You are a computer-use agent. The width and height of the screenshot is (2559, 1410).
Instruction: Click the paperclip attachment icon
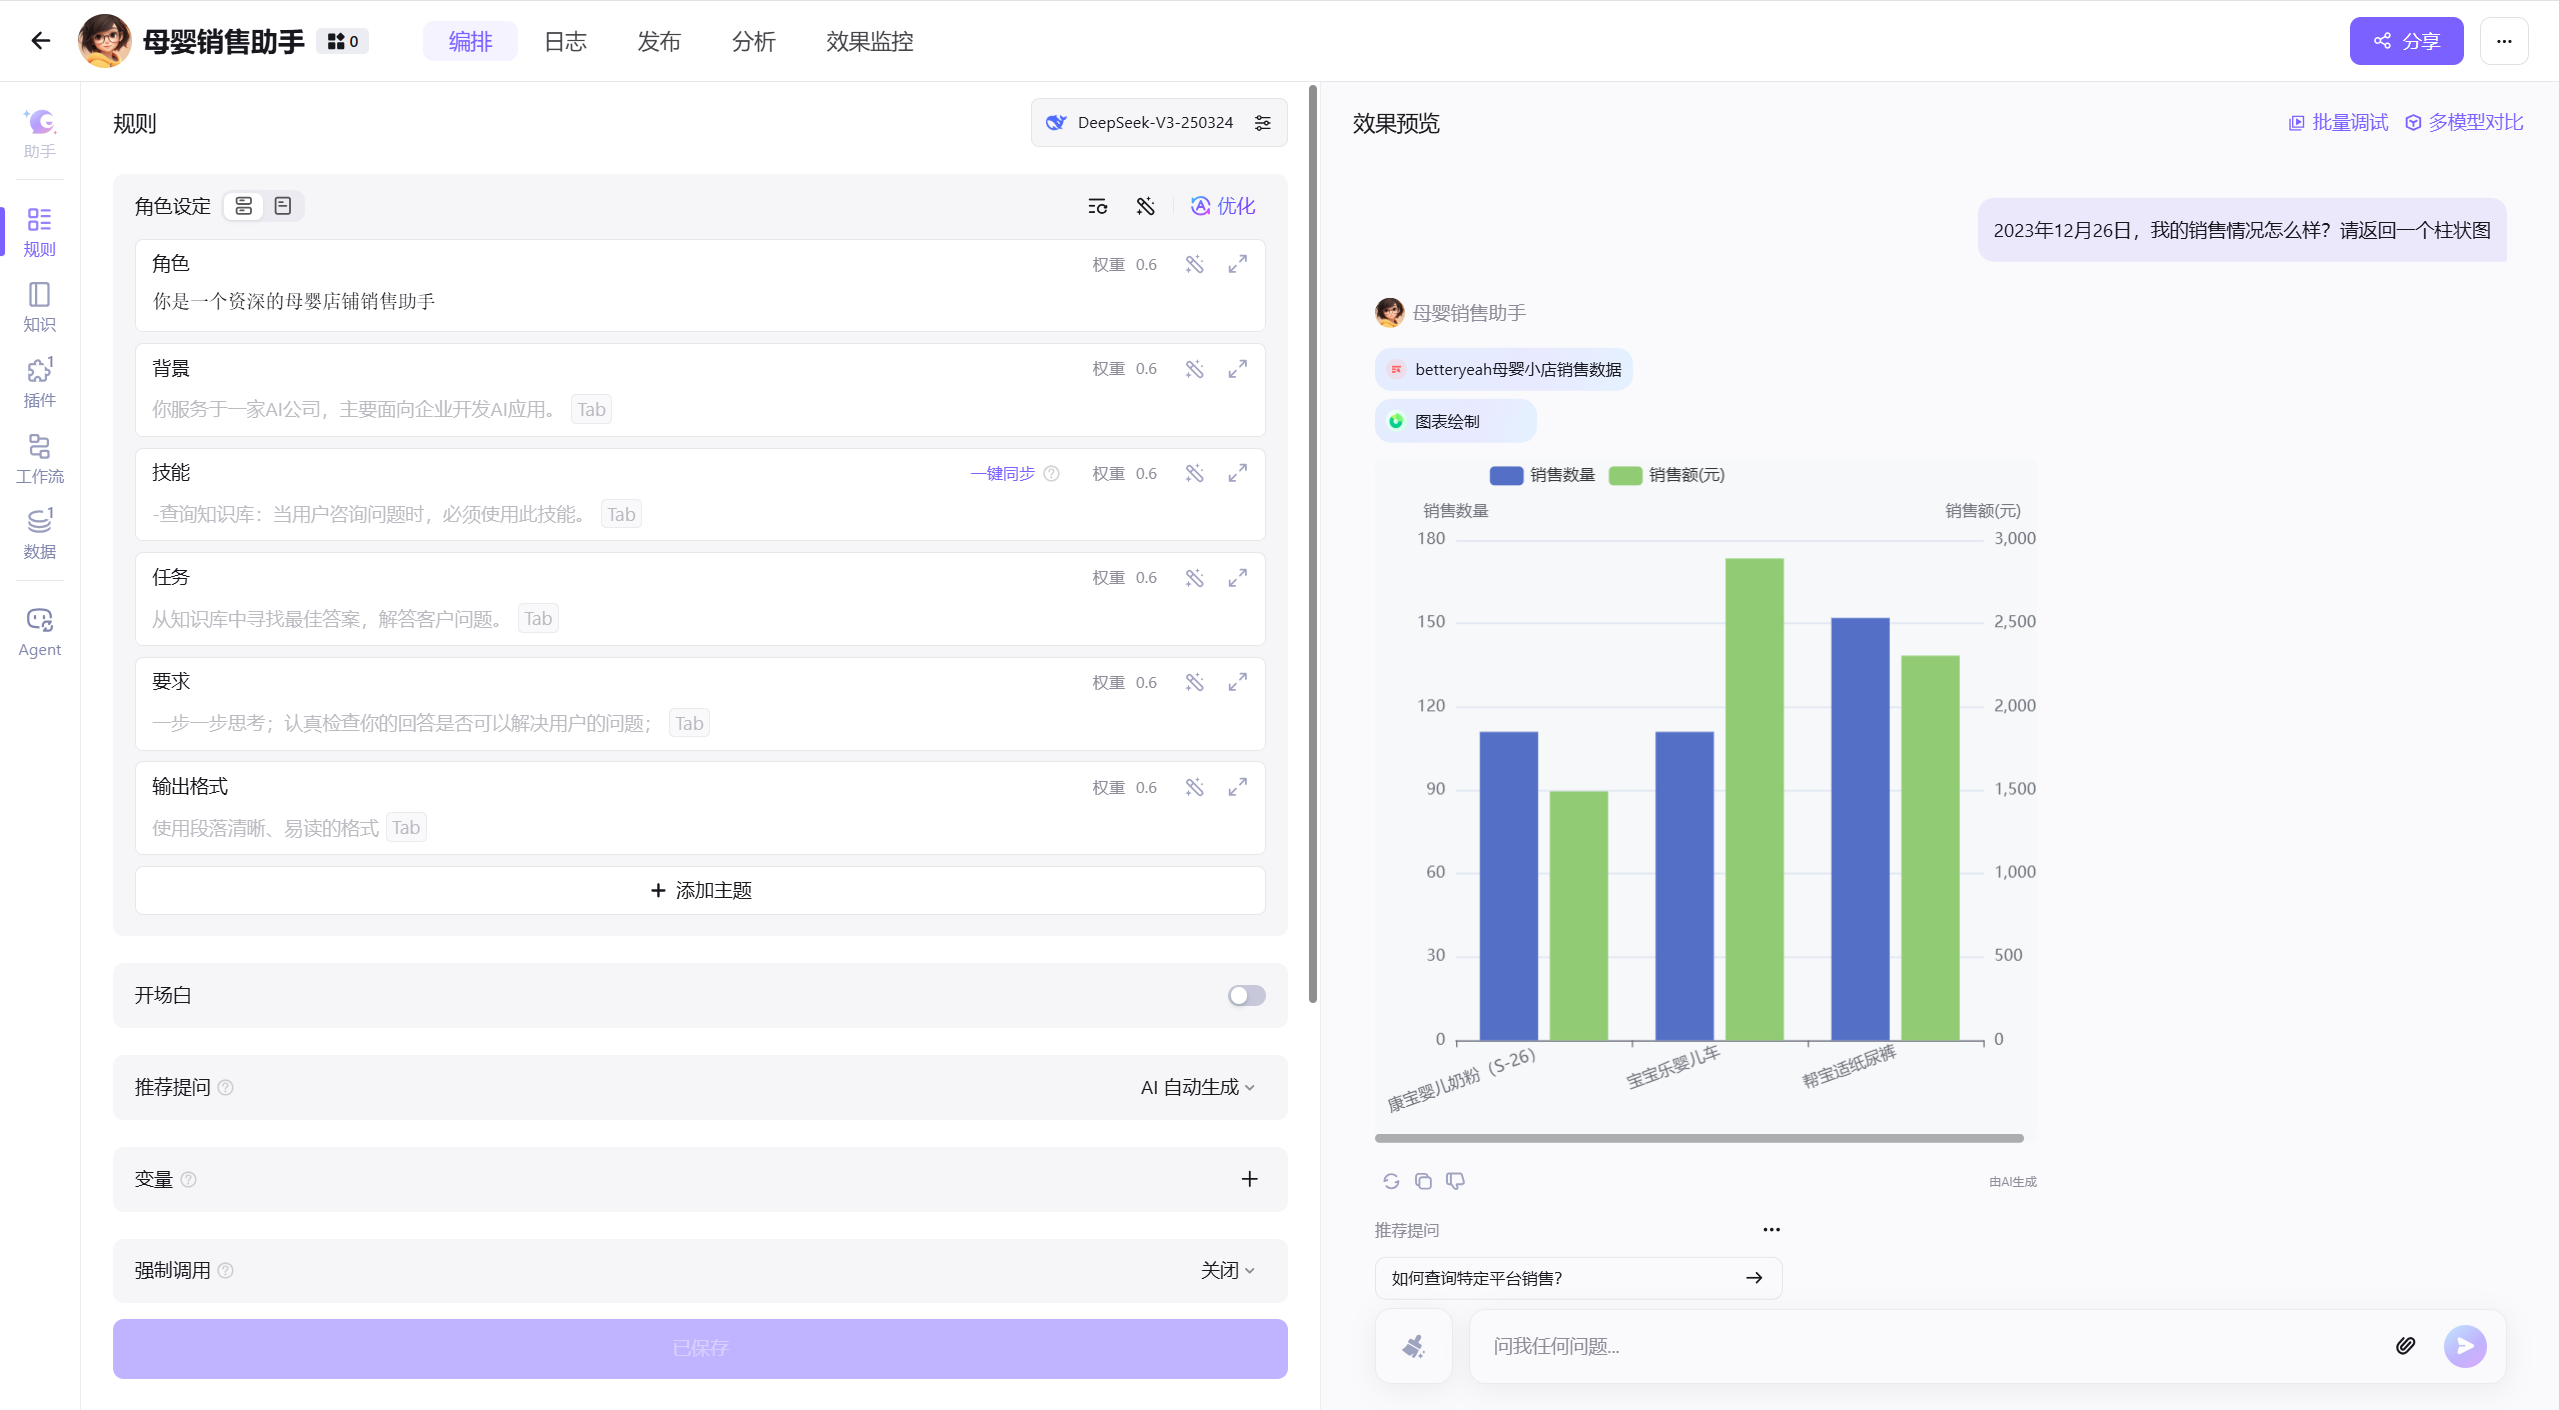pos(2405,1345)
